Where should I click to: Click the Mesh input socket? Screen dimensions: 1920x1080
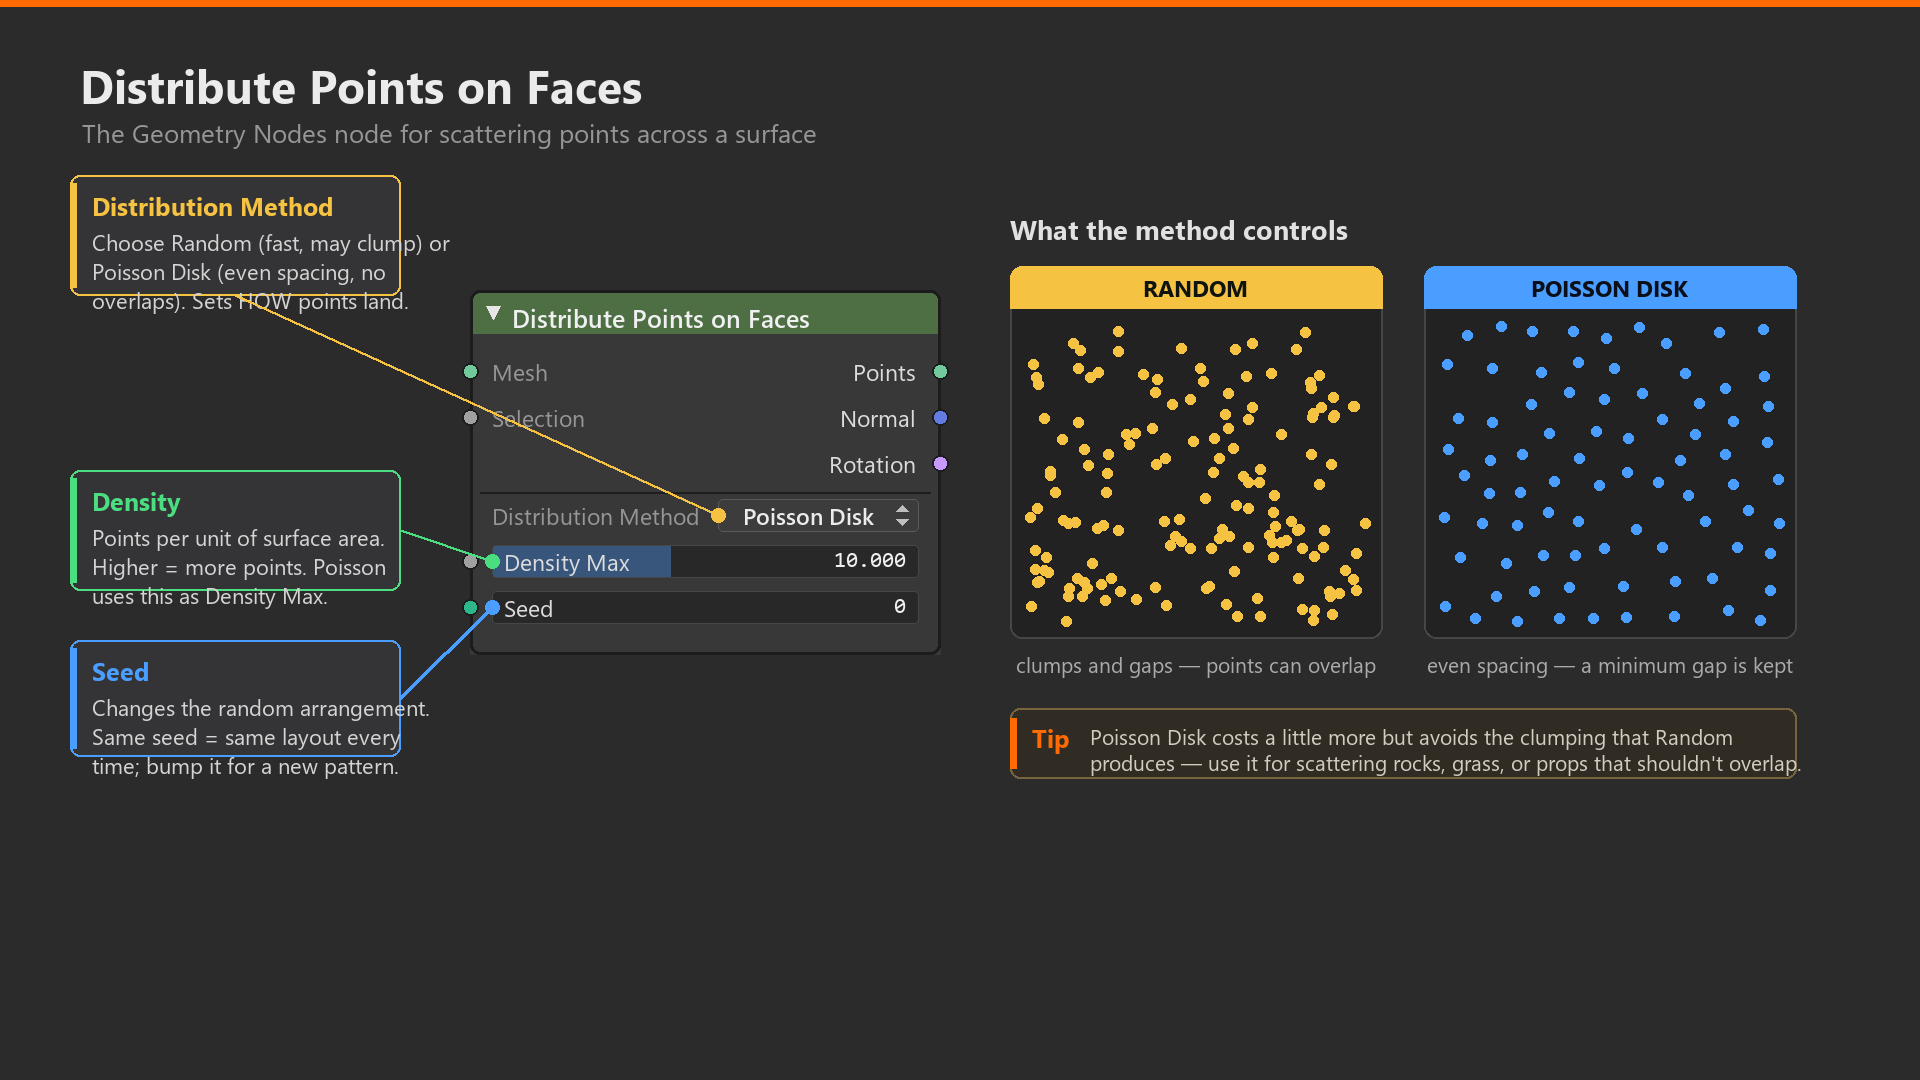coord(471,372)
